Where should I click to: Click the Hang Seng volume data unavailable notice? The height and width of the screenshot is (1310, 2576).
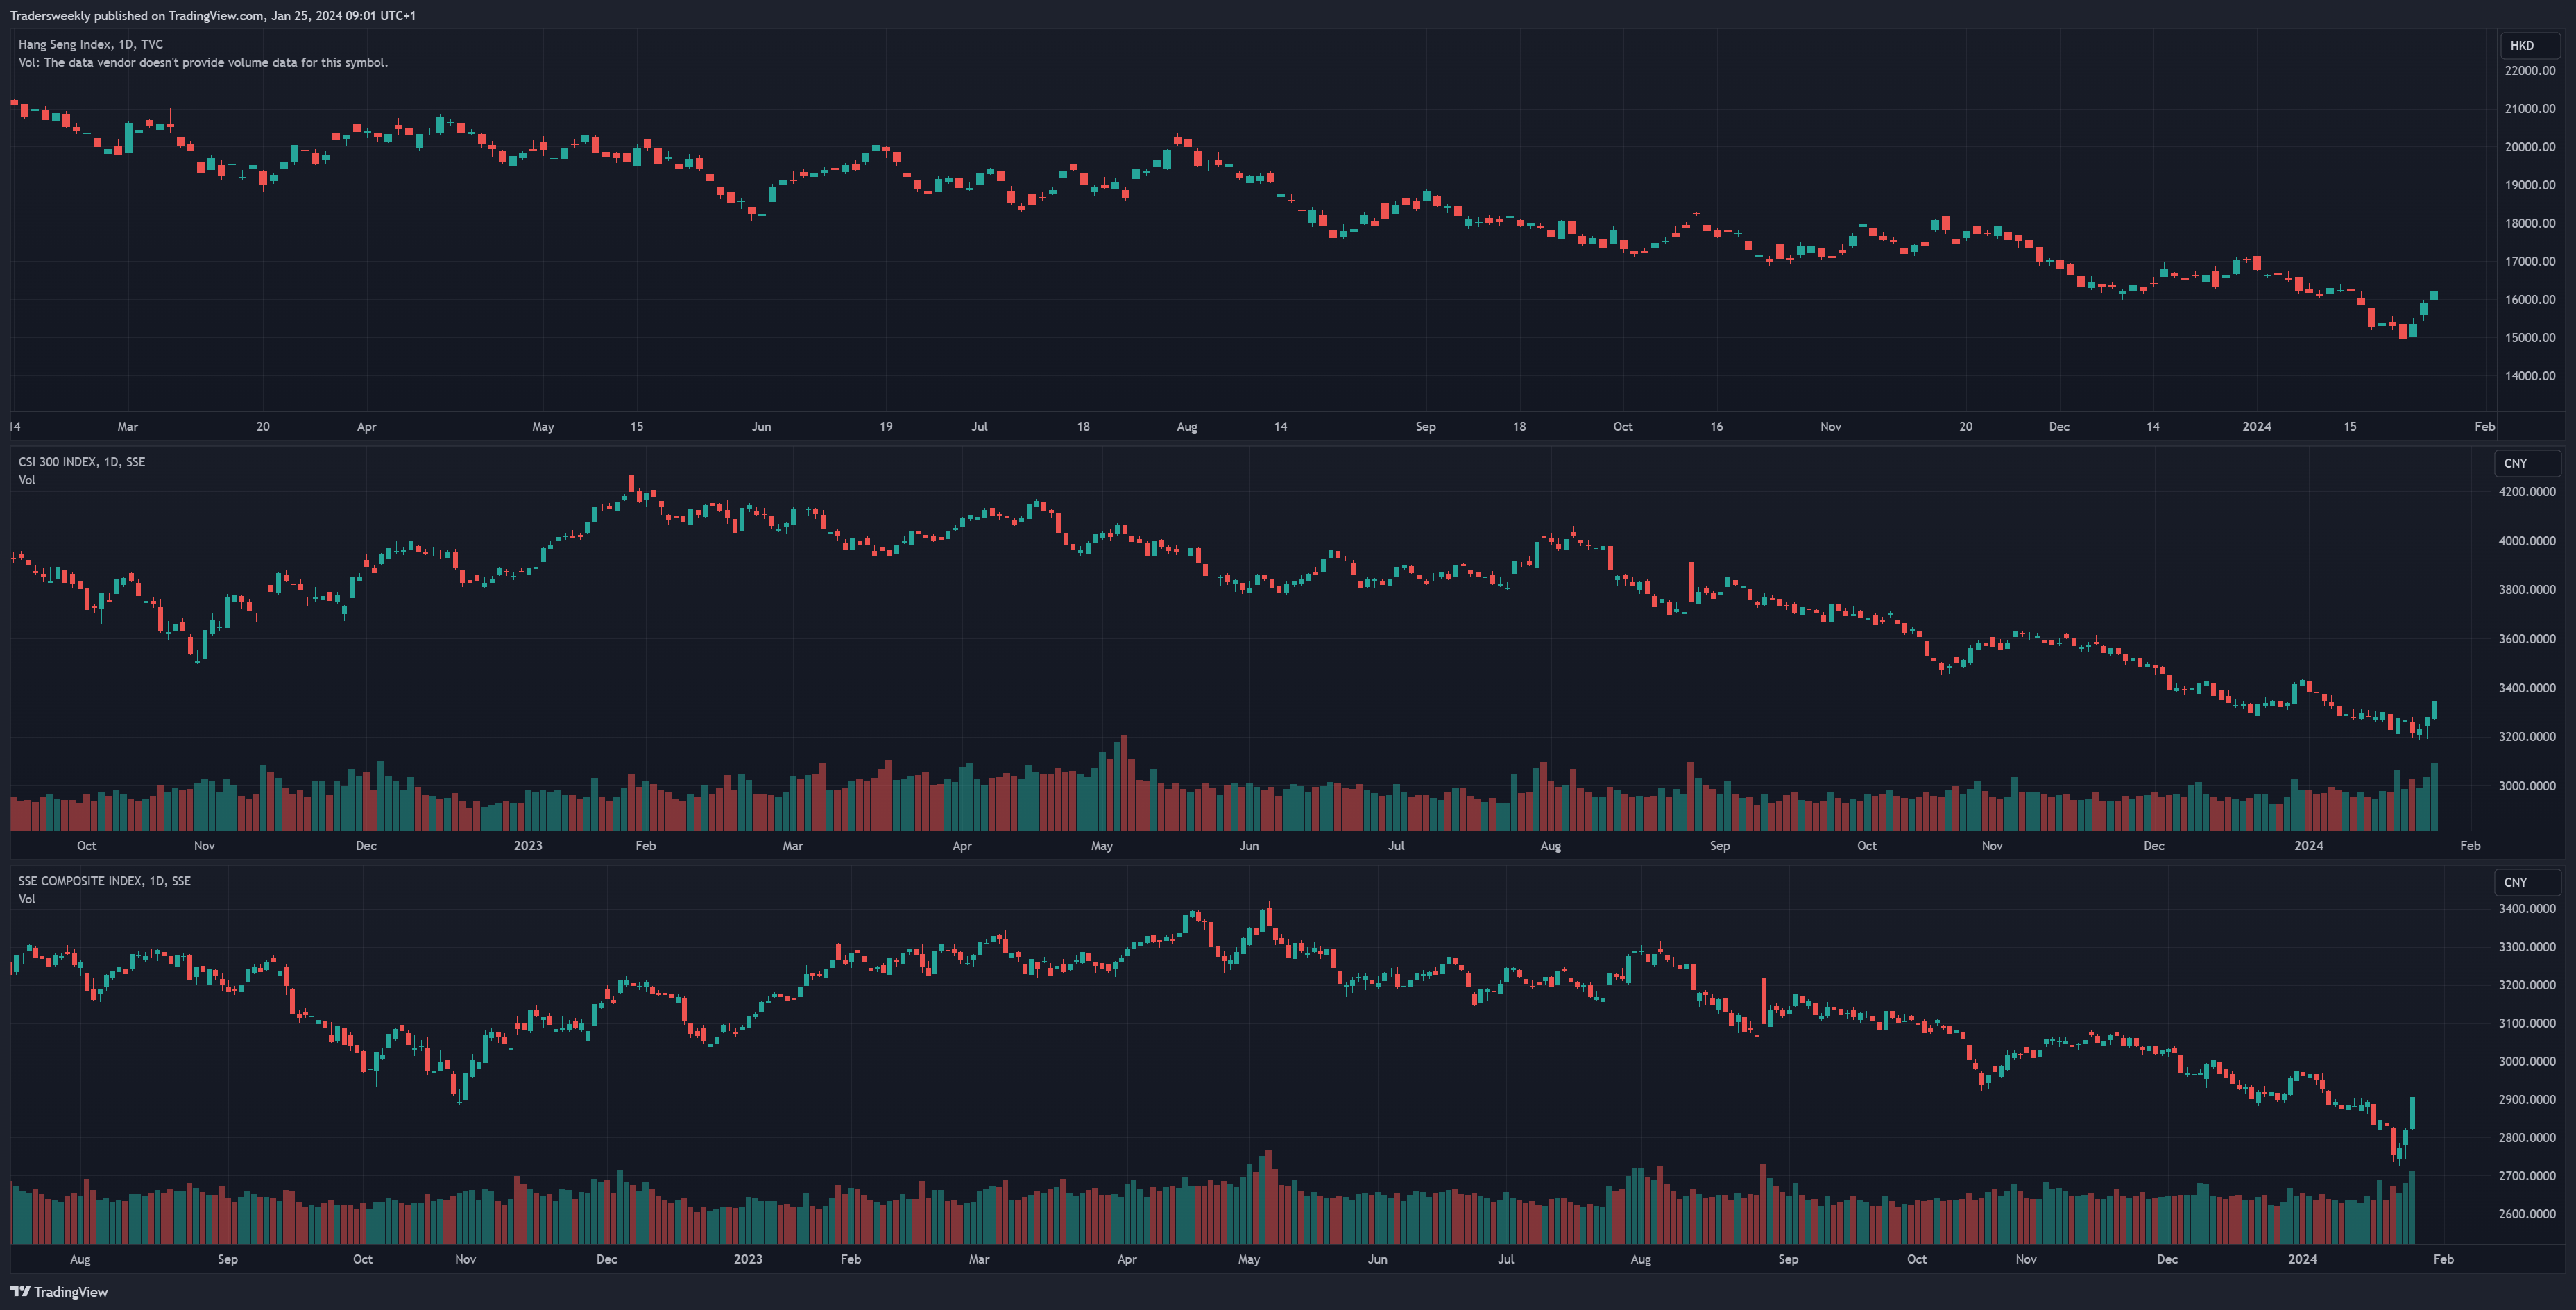point(203,62)
